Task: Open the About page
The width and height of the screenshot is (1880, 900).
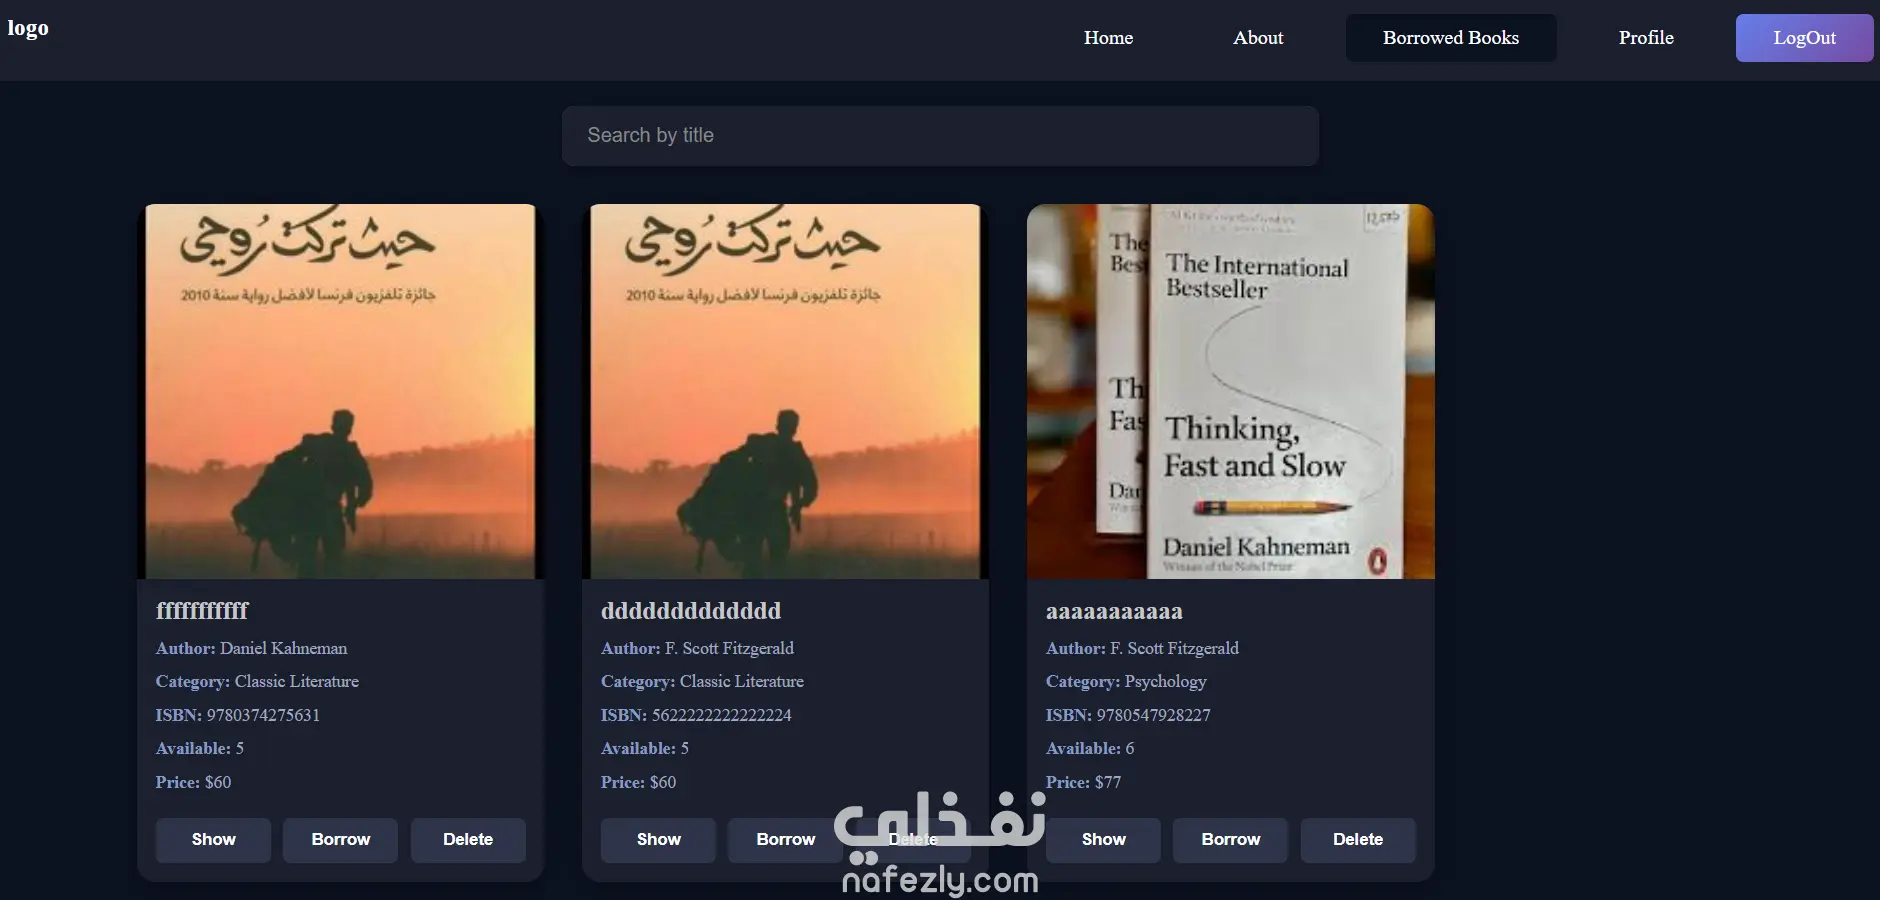Action: pos(1258,38)
